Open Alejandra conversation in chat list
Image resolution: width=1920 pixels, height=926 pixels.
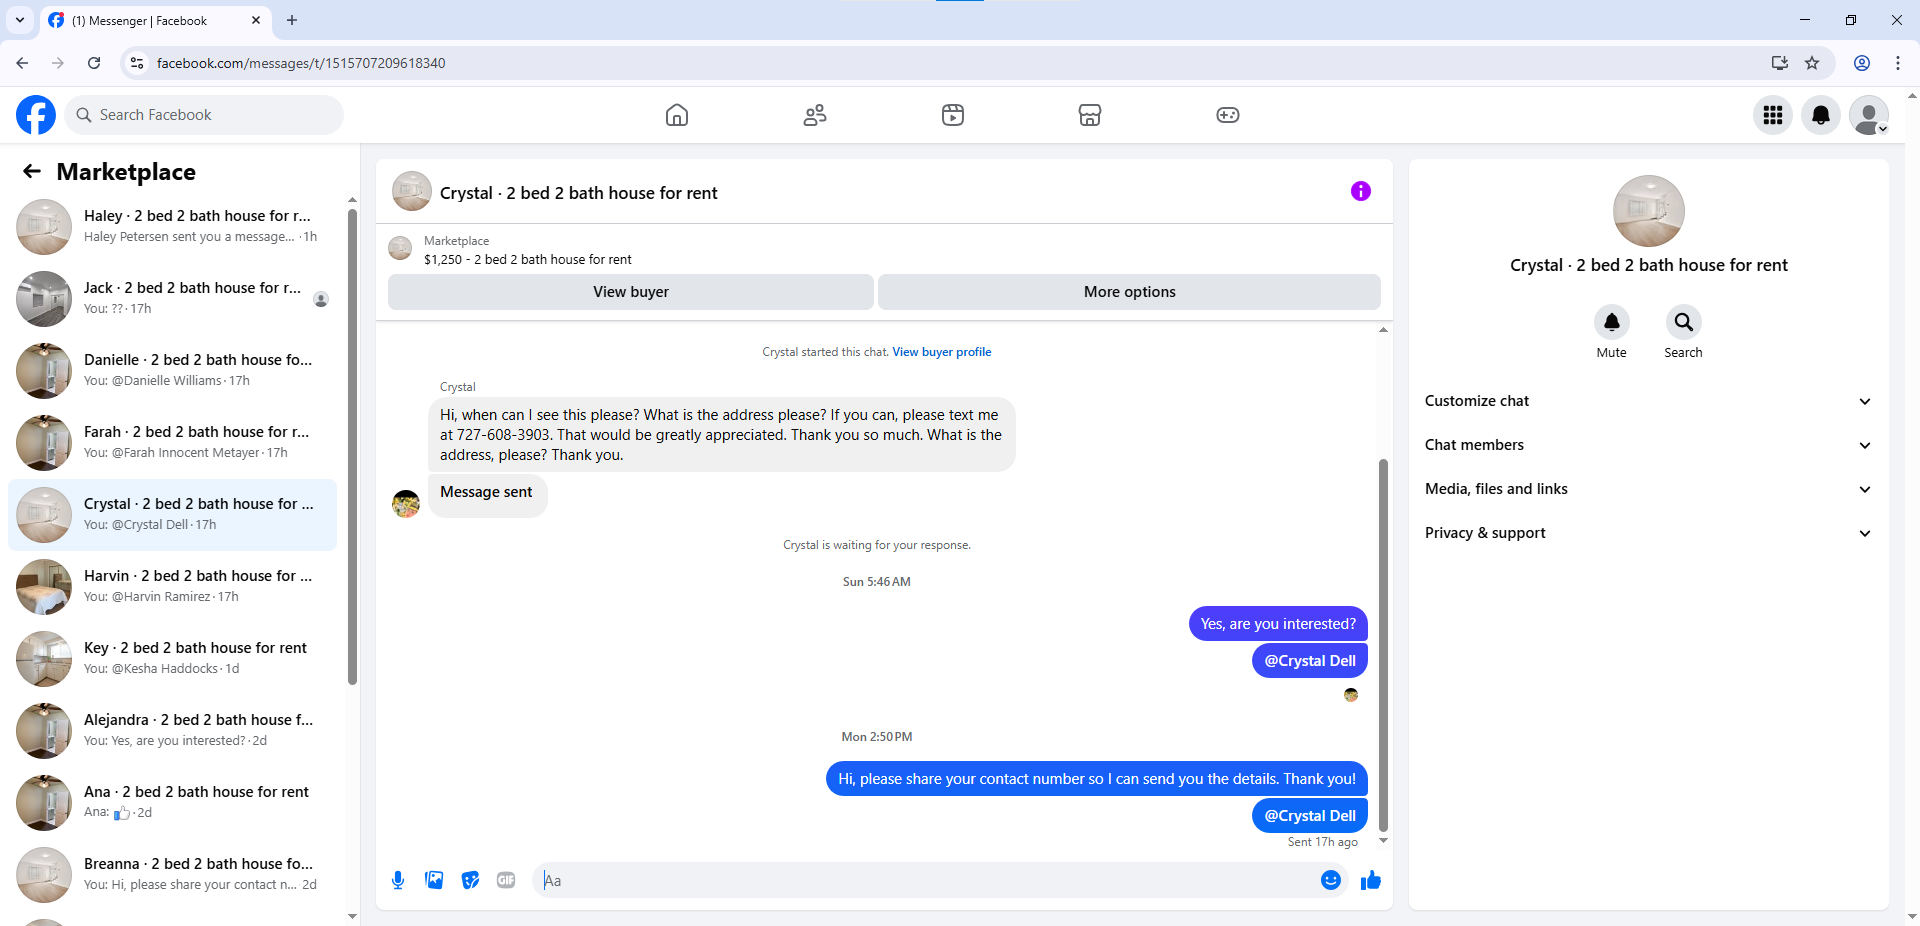click(x=173, y=731)
